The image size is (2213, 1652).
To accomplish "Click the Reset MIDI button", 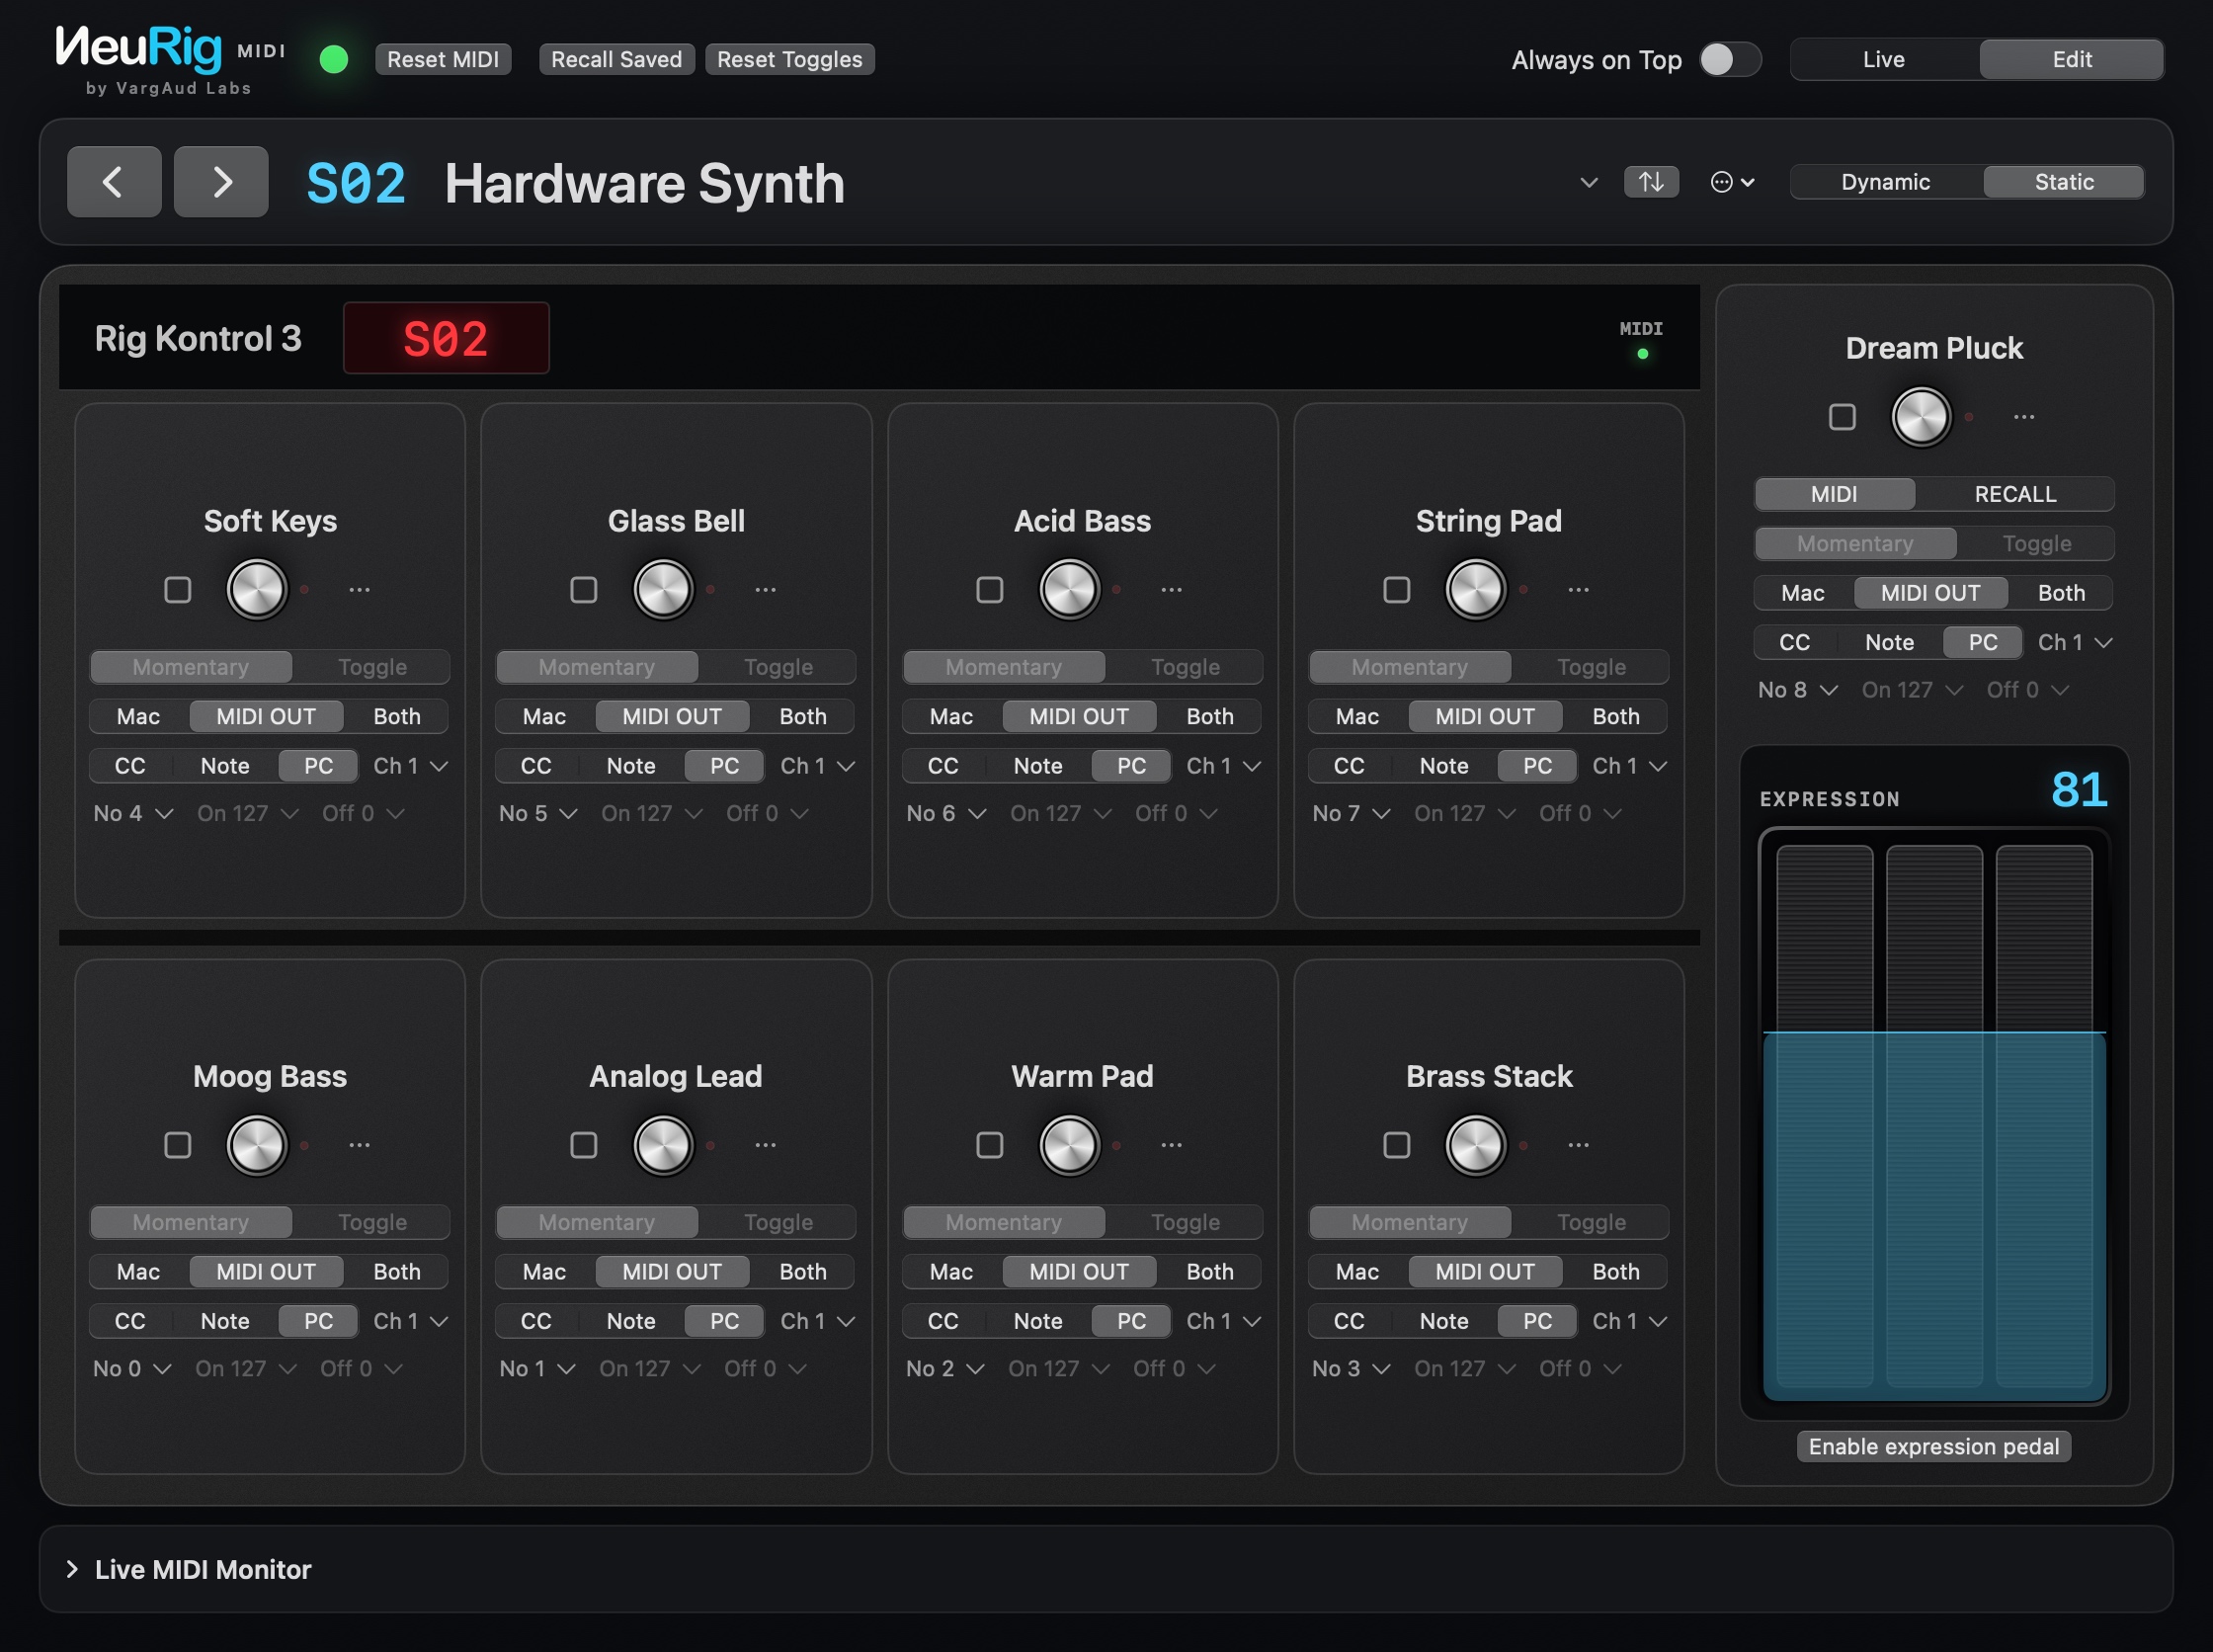I will (x=443, y=59).
